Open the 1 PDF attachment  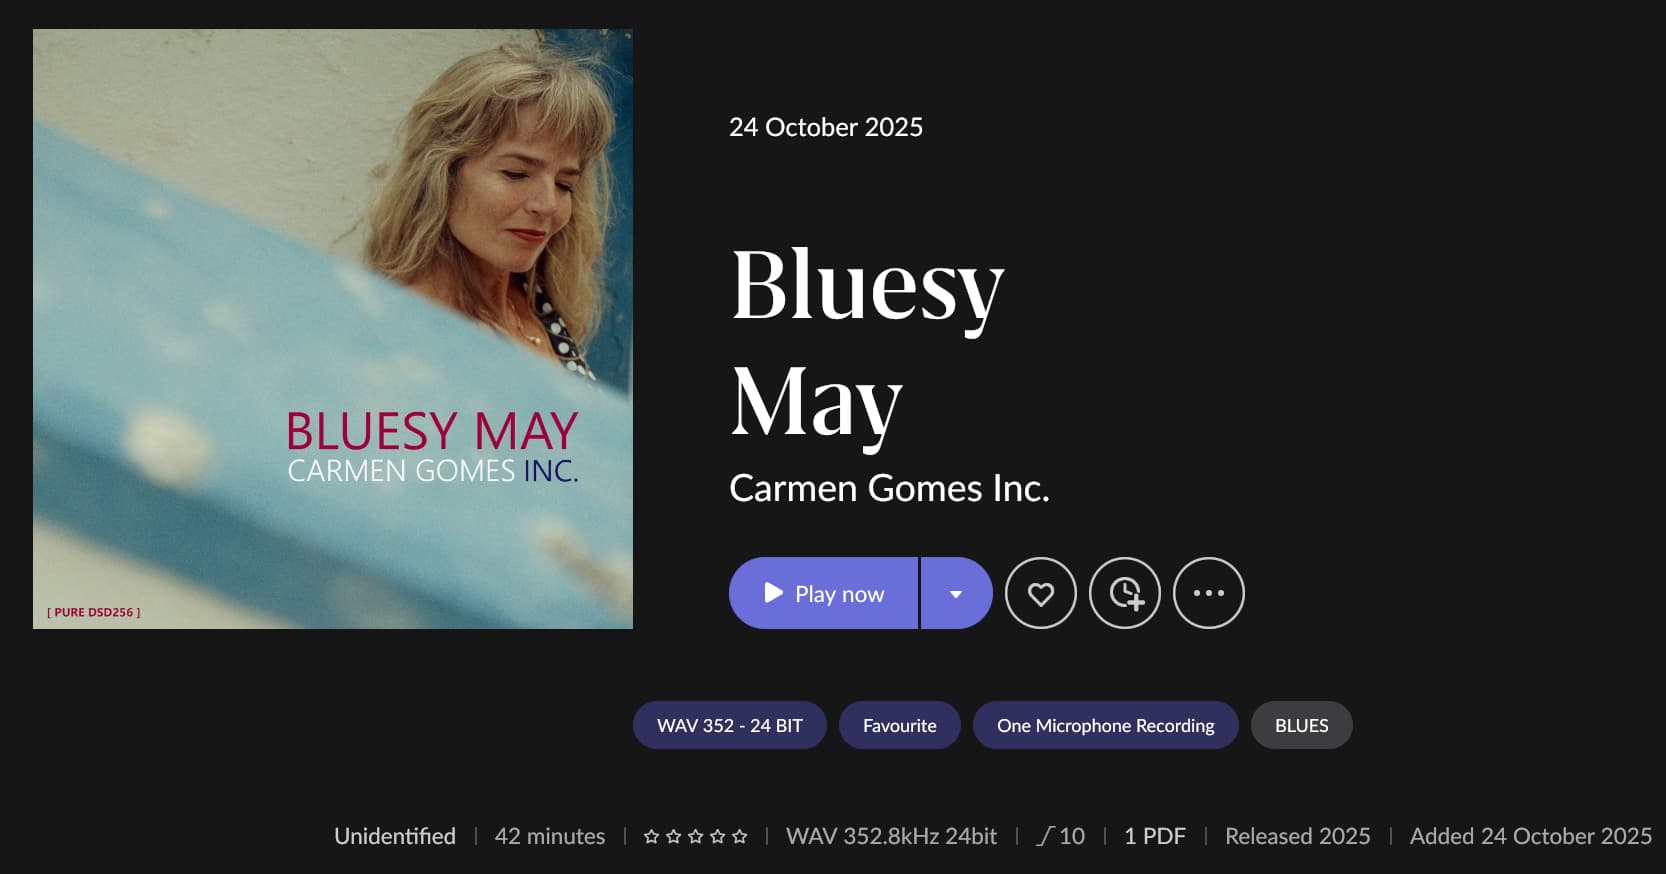tap(1155, 836)
